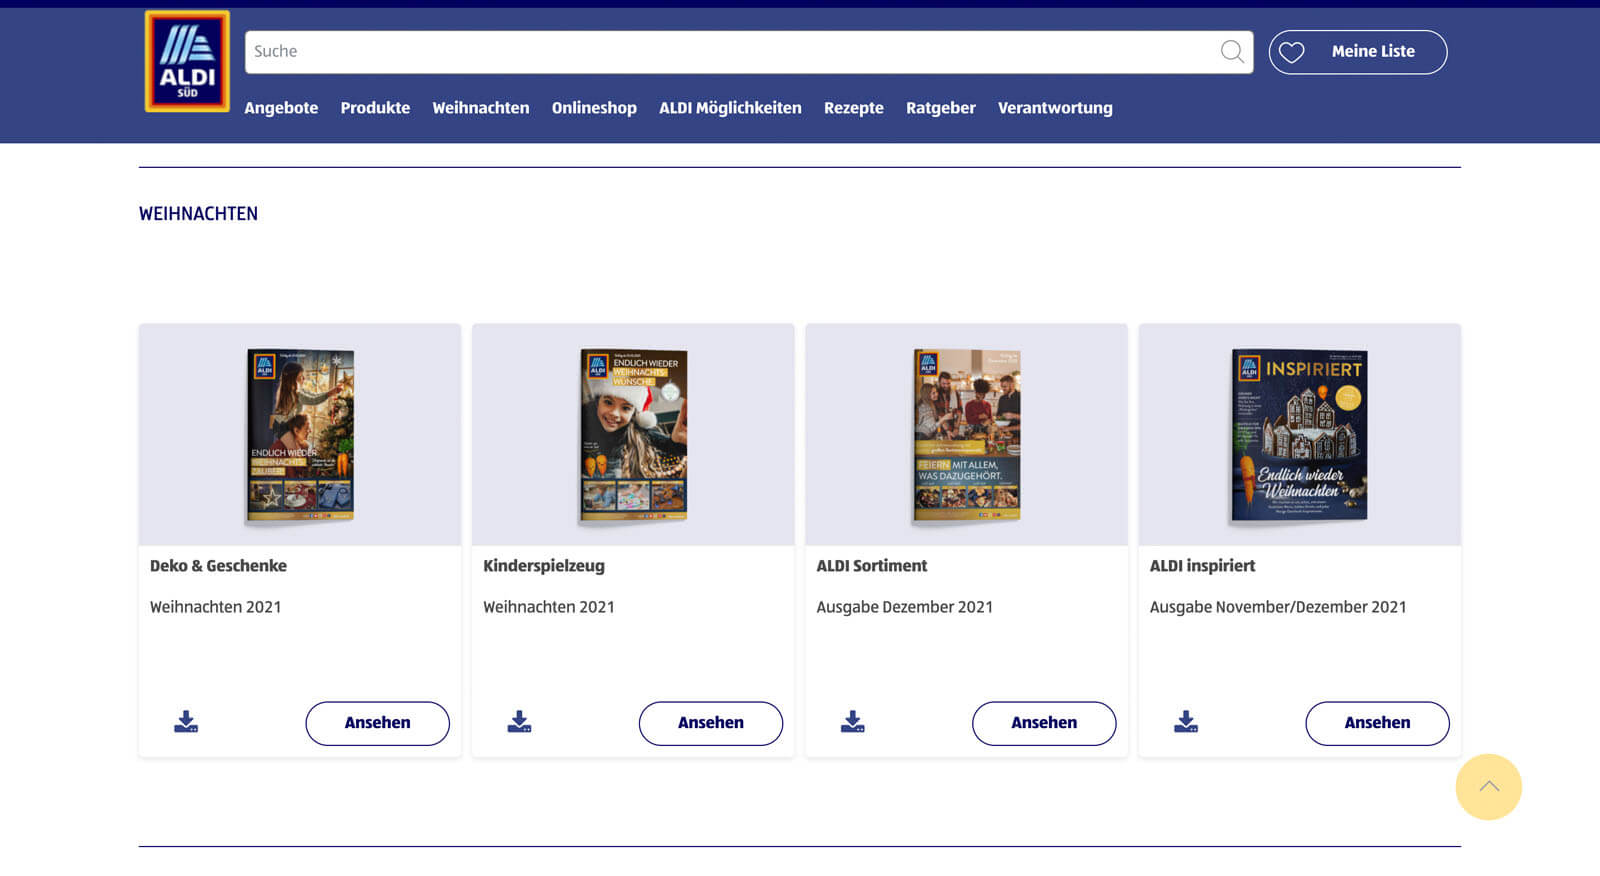Download the ALDI inspiriert brochure
The height and width of the screenshot is (876, 1600).
[x=1185, y=722]
